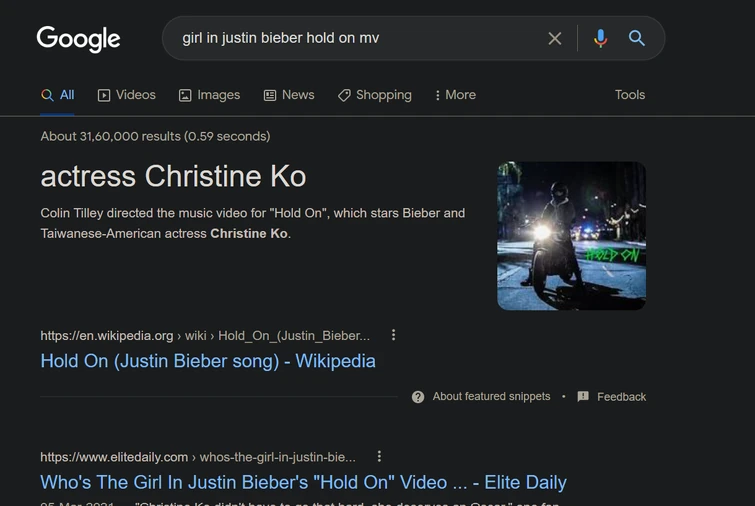The height and width of the screenshot is (506, 755).
Task: Click the question mark help icon
Action: [x=418, y=397]
